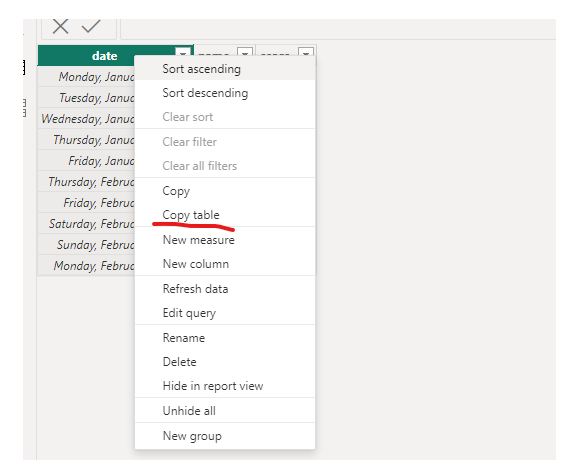
Task: Click the greyed Clear sort entry
Action: point(225,117)
